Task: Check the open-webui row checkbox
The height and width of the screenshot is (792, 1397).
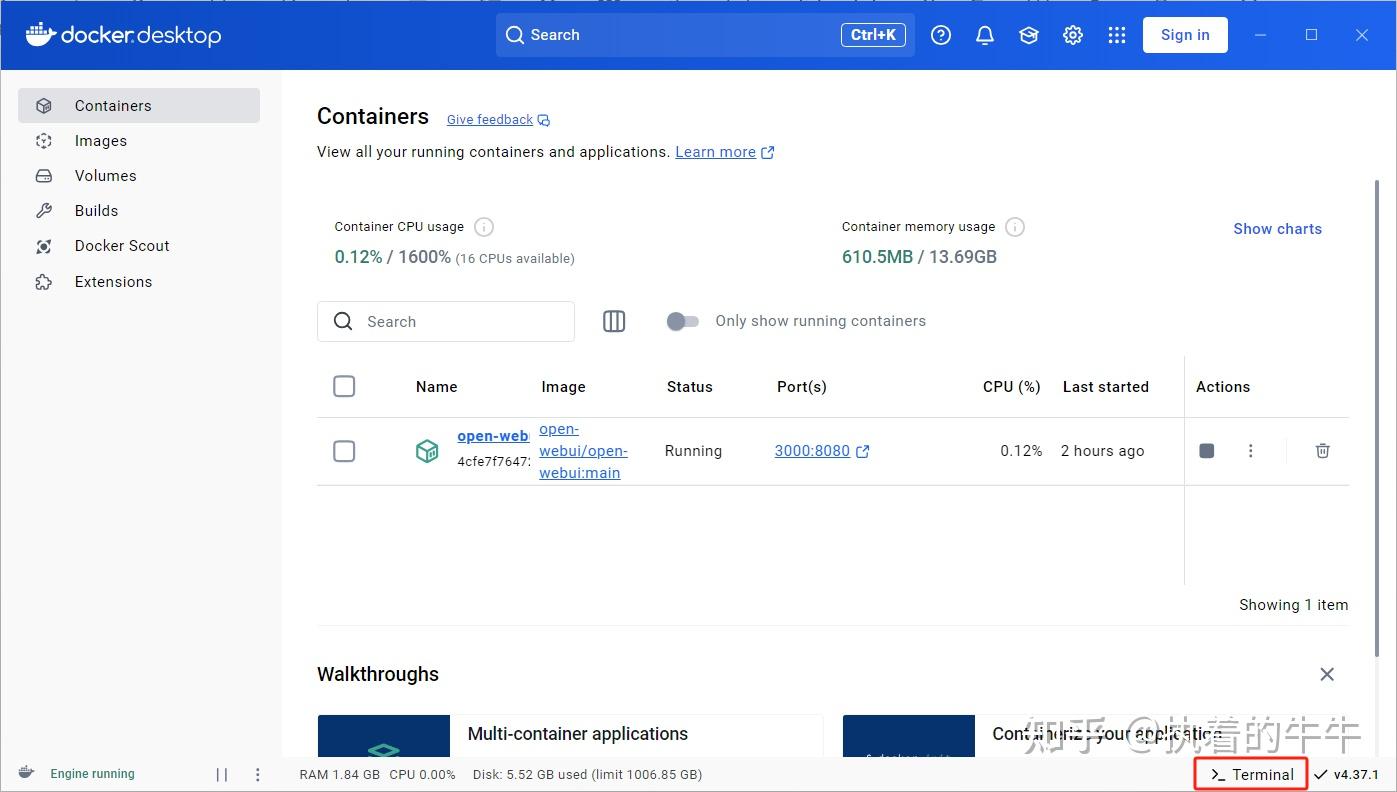Action: [344, 451]
